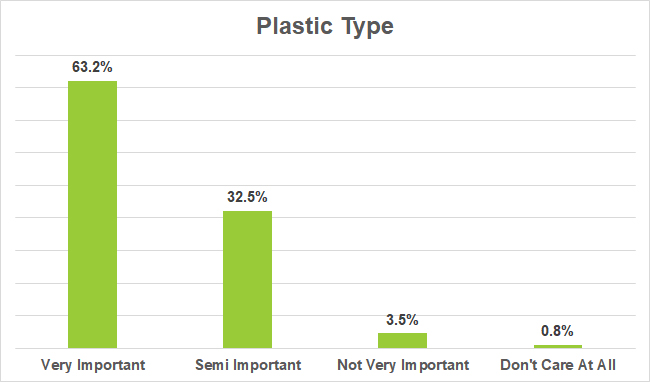Click the Don't Care At All bar

558,347
